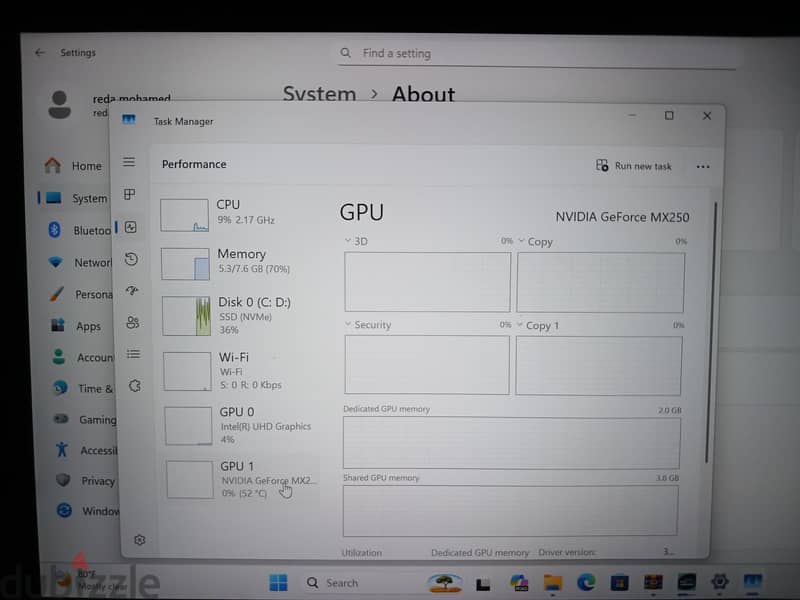Click System in the Settings breadcrumb
This screenshot has height=600, width=800.
(x=319, y=94)
